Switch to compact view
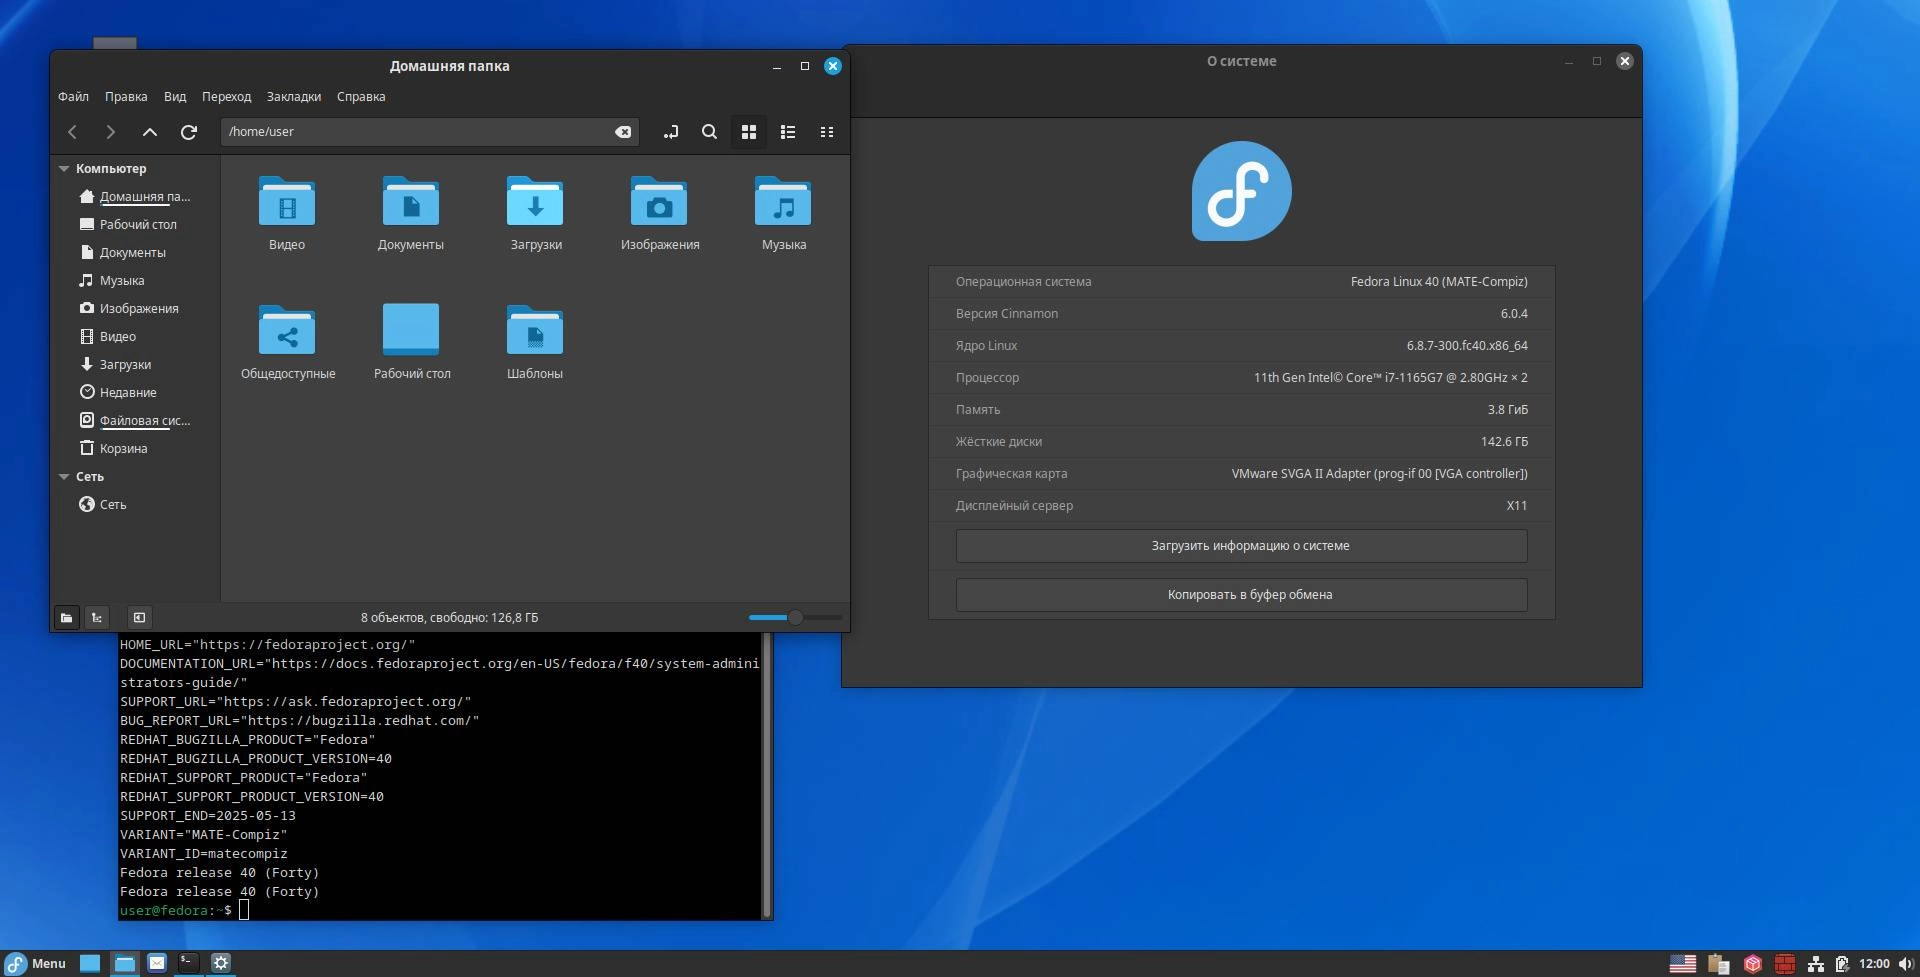Screen dimensions: 1920x977 coord(827,132)
